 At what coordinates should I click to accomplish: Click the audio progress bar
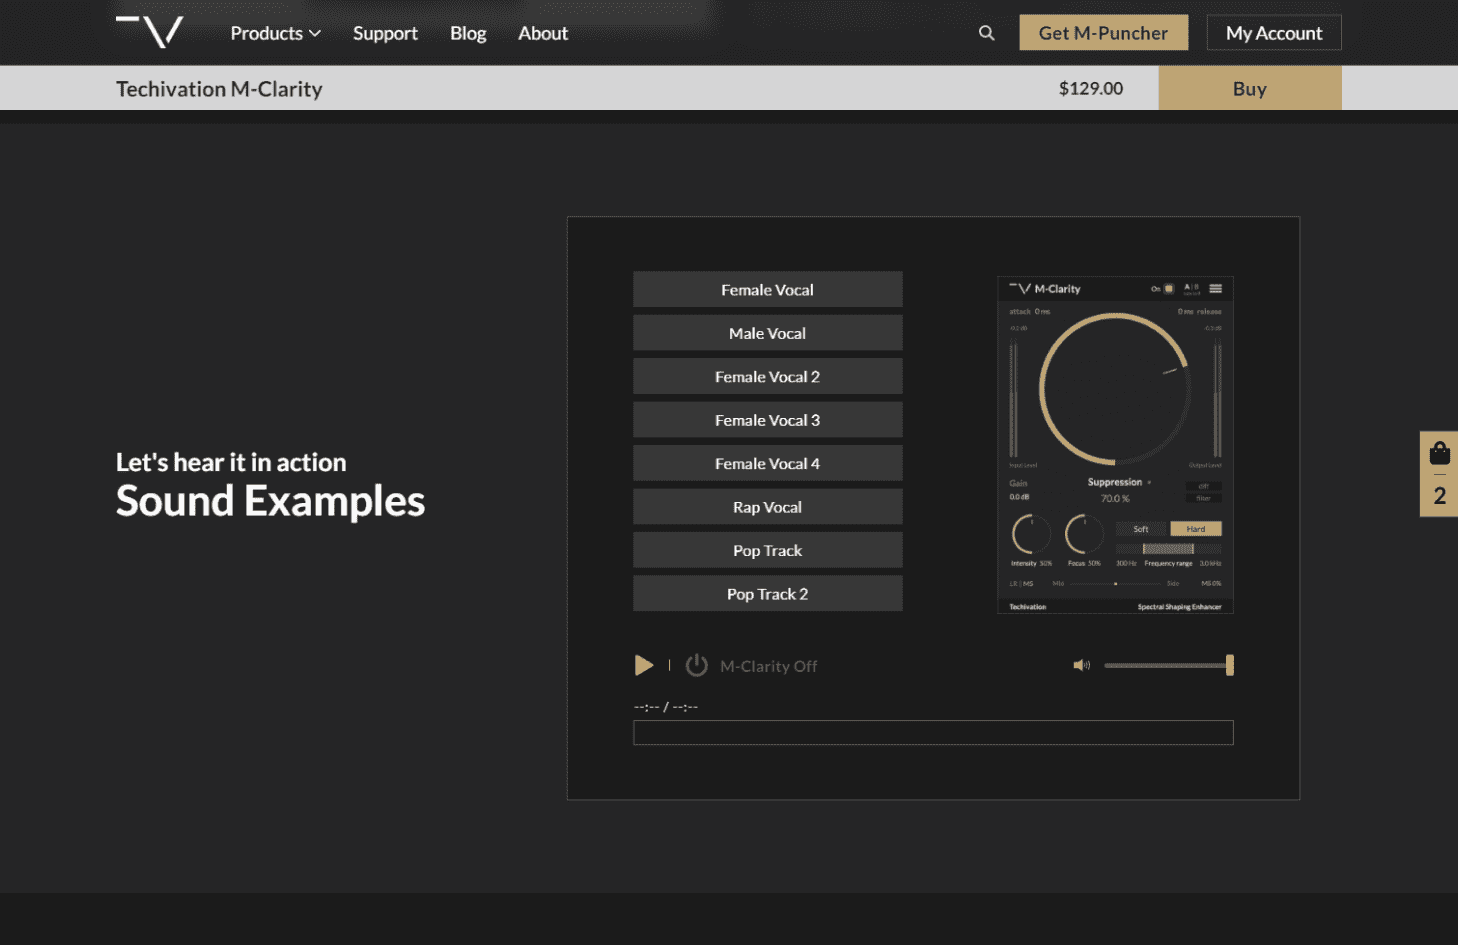pos(932,733)
